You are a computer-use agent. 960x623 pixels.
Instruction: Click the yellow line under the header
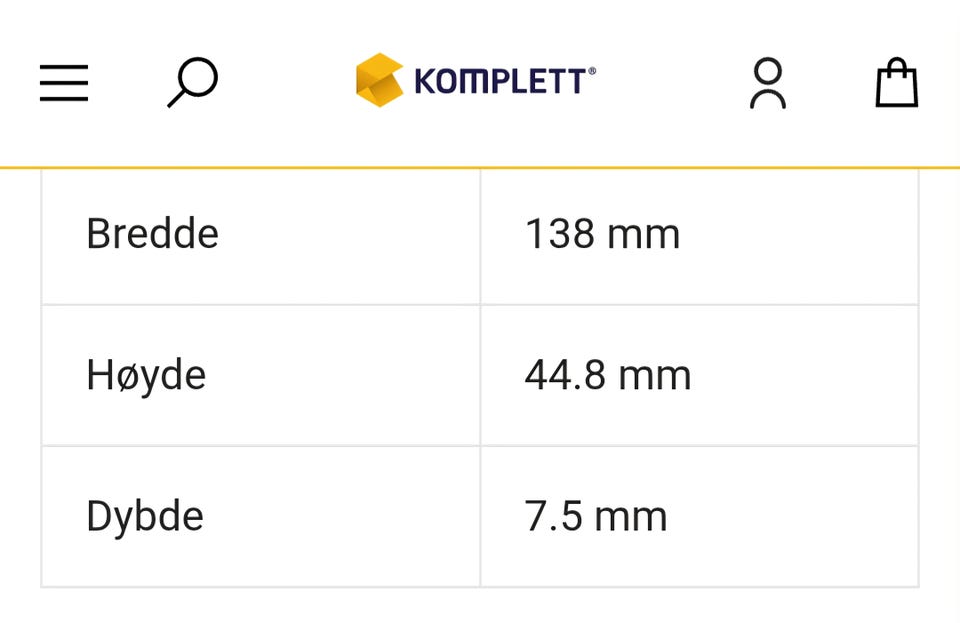pyautogui.click(x=480, y=167)
